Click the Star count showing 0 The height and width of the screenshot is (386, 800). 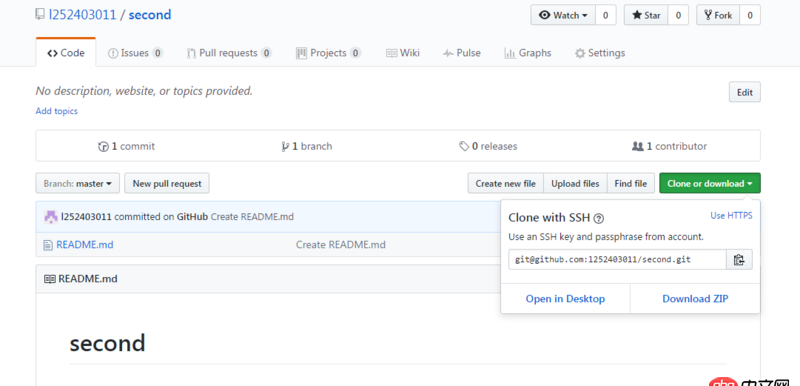(x=678, y=15)
